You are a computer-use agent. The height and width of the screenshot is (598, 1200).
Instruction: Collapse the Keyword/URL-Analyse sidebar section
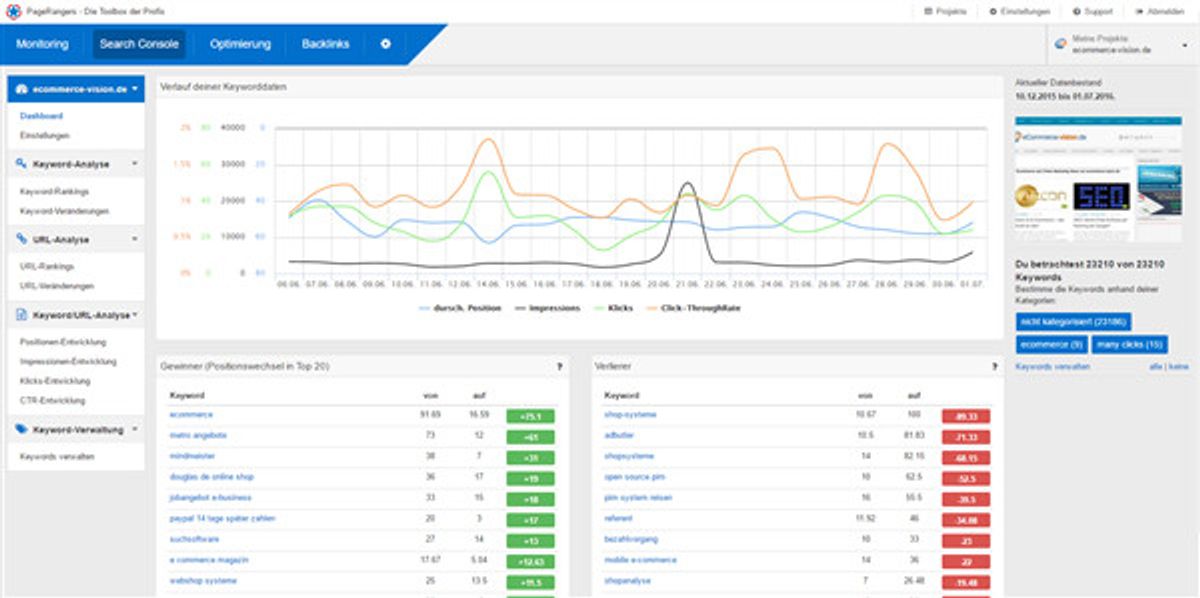click(x=76, y=315)
